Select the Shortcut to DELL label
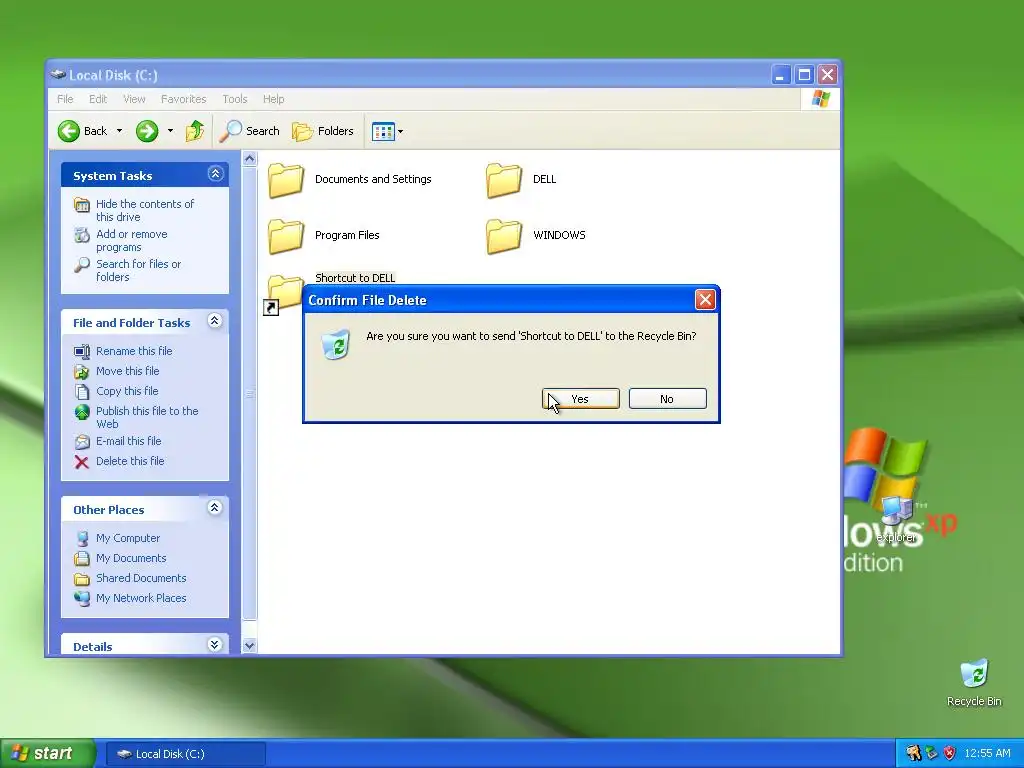Image resolution: width=1024 pixels, height=768 pixels. pyautogui.click(x=355, y=278)
